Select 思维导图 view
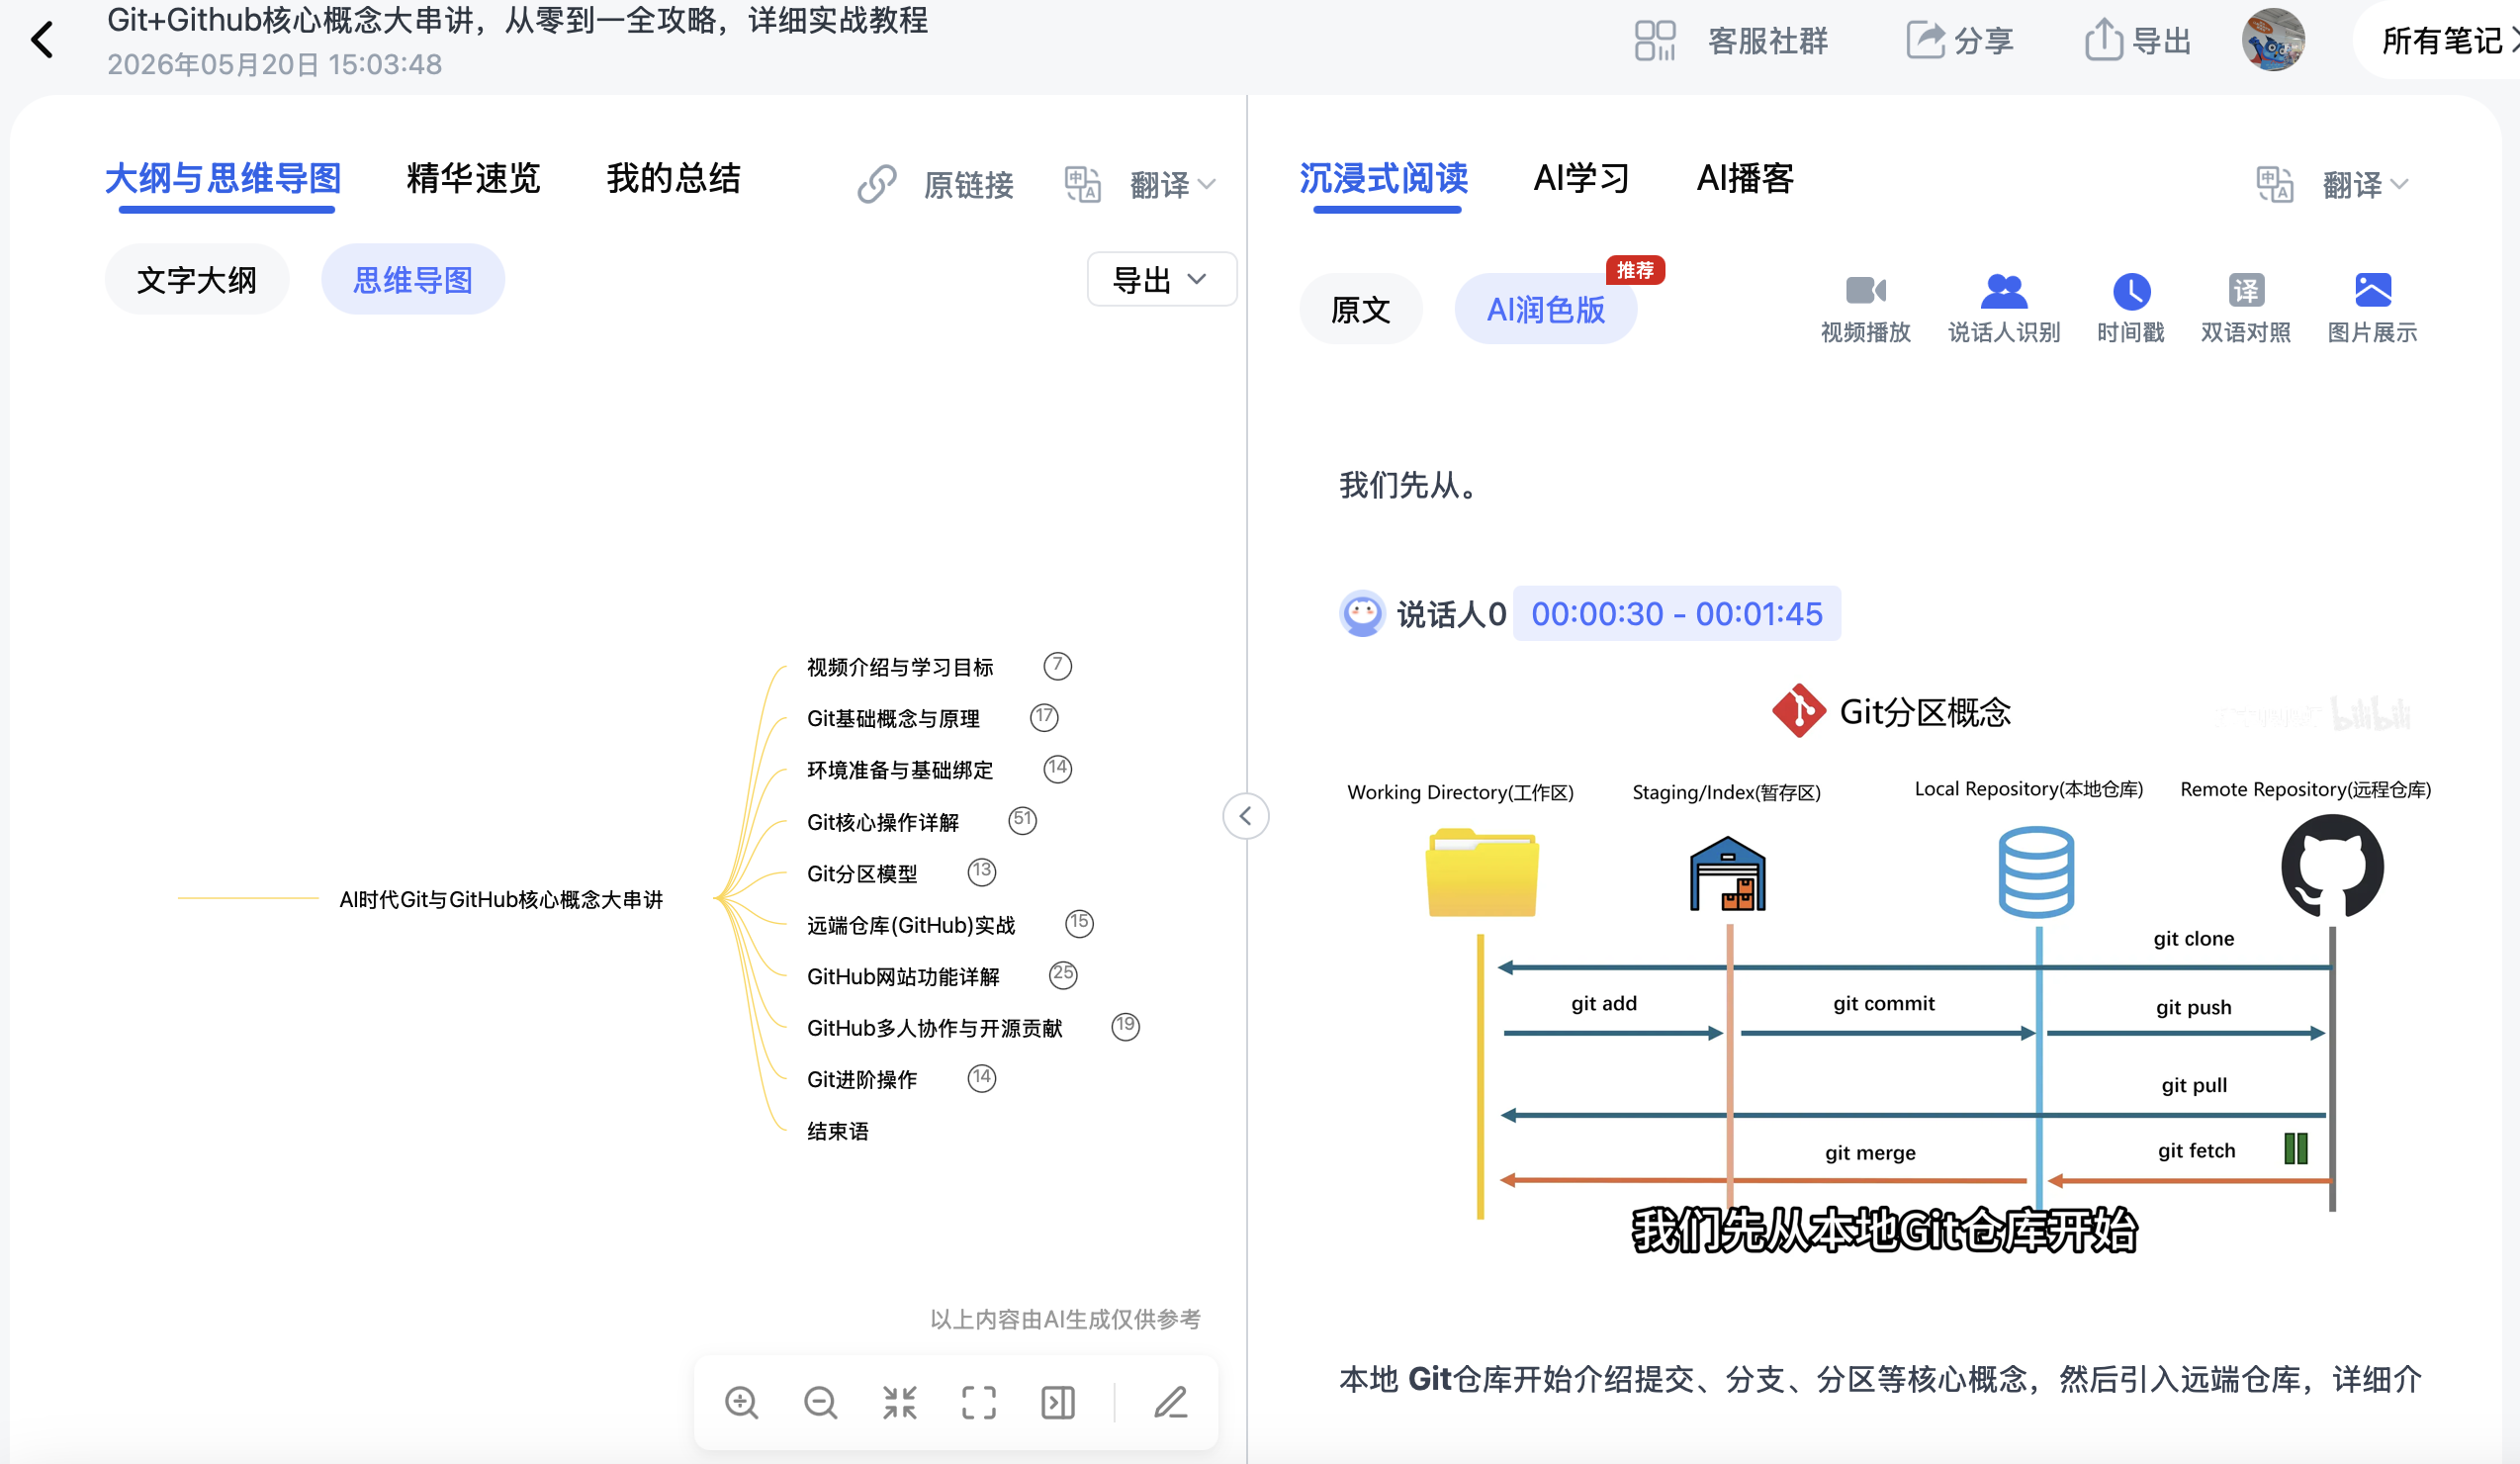The width and height of the screenshot is (2520, 1464). (x=413, y=280)
